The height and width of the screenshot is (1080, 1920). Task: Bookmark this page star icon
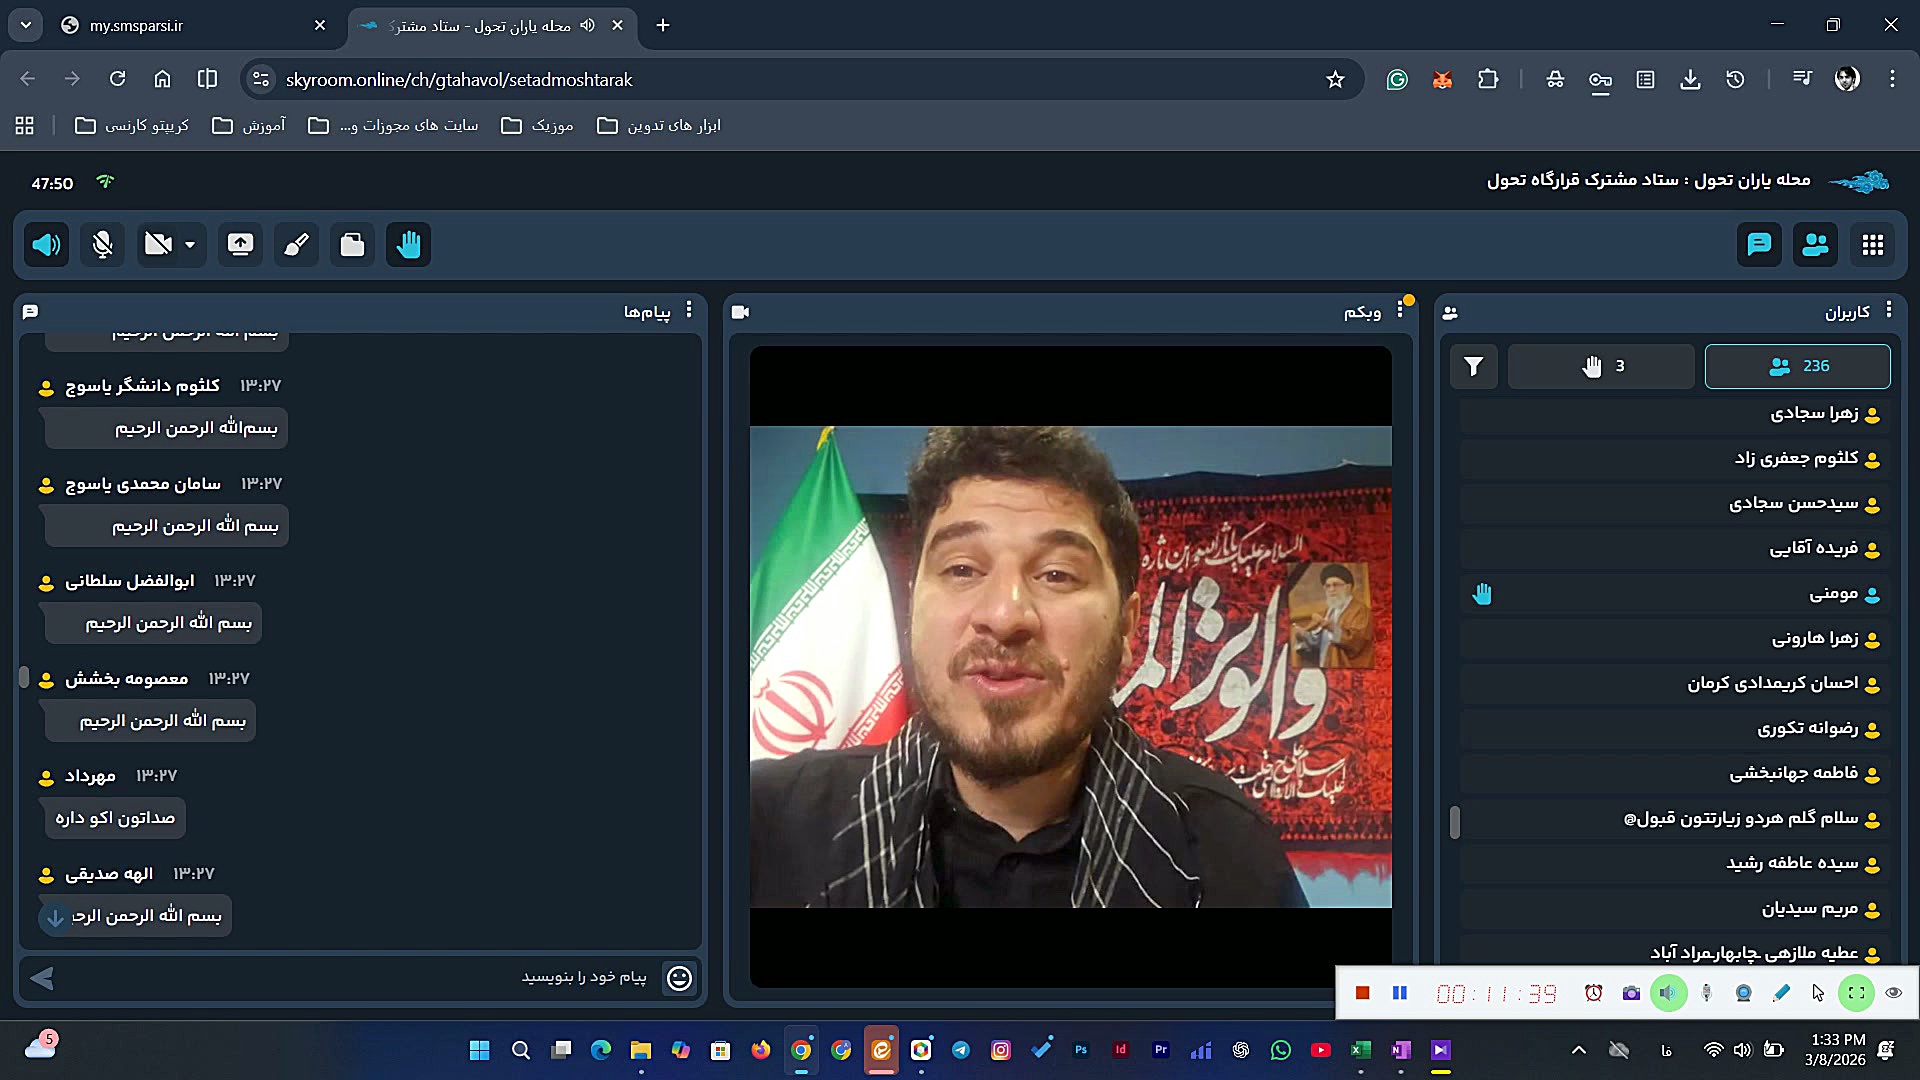[x=1335, y=80]
